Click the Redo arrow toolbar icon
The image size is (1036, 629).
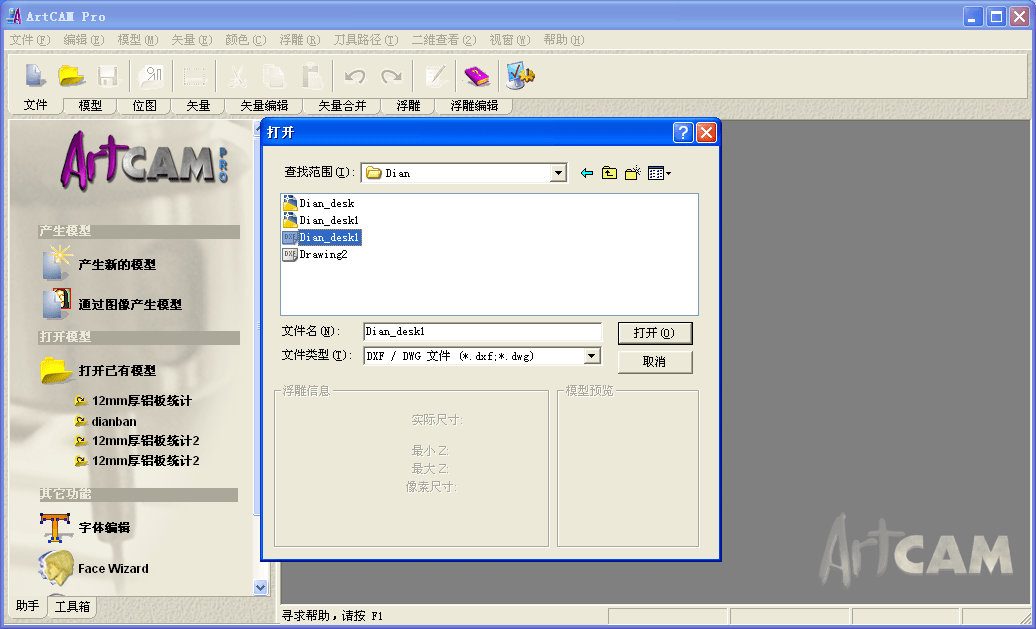click(392, 76)
